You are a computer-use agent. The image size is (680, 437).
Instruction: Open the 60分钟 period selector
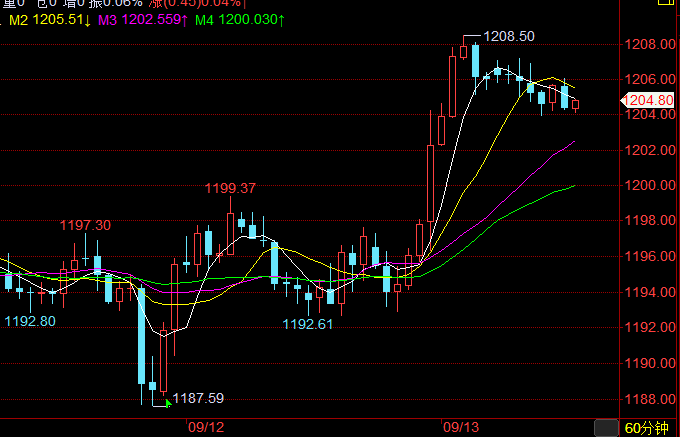(647, 428)
